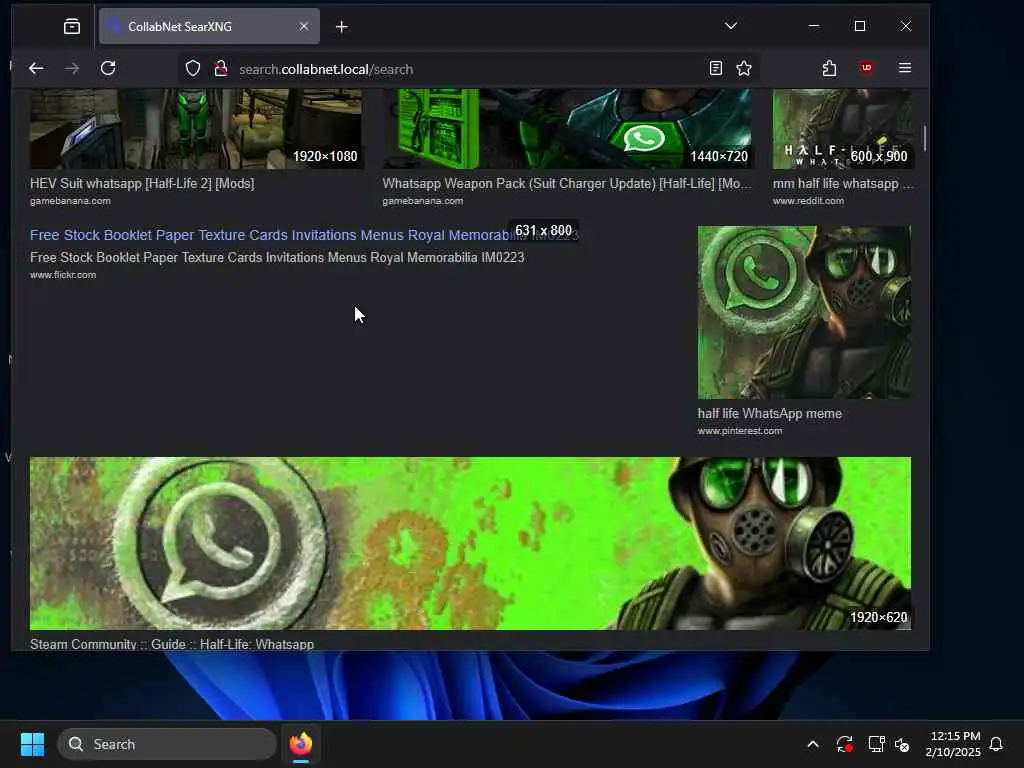Viewport: 1024px width, 768px height.
Task: Open the mm half life whatsapp thumbnail
Action: pos(843,129)
